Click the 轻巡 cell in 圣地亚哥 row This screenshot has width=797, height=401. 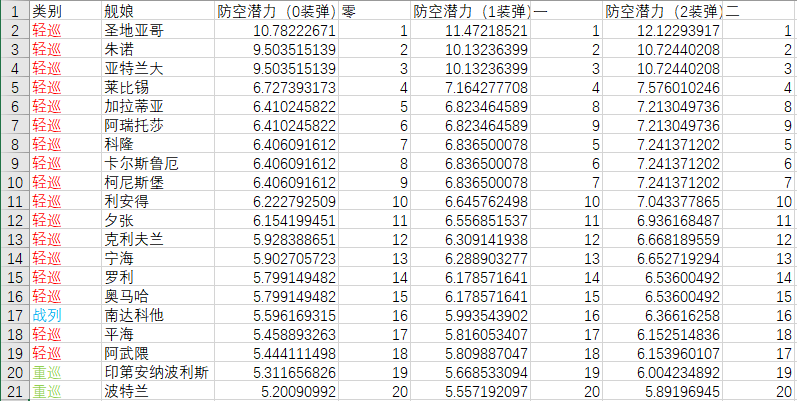(x=65, y=30)
